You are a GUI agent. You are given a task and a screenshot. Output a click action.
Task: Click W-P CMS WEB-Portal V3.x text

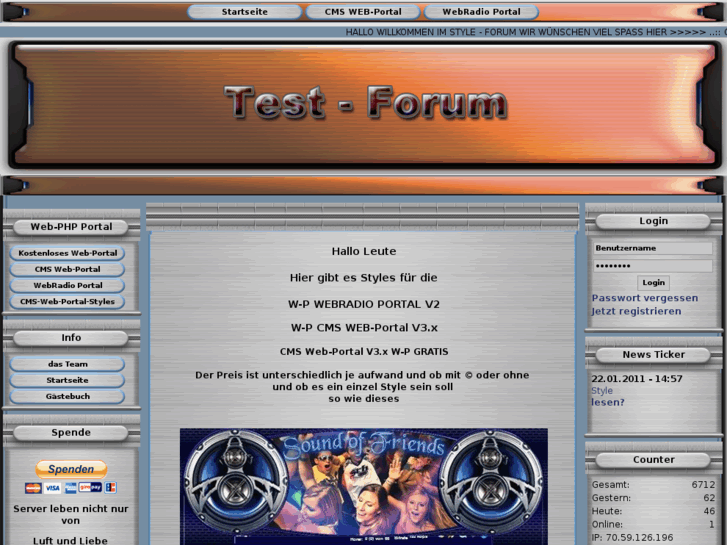click(364, 328)
